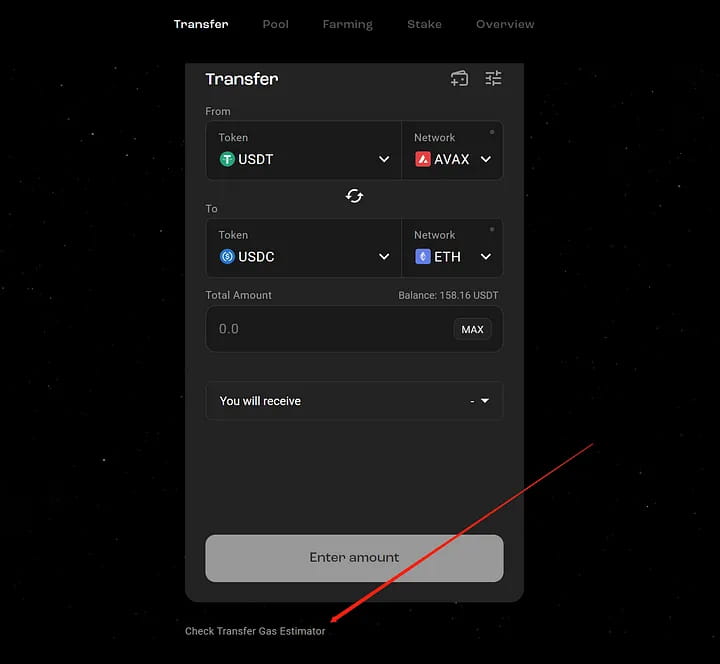Click the AVAX network logo
Image resolution: width=720 pixels, height=664 pixels.
click(x=423, y=159)
